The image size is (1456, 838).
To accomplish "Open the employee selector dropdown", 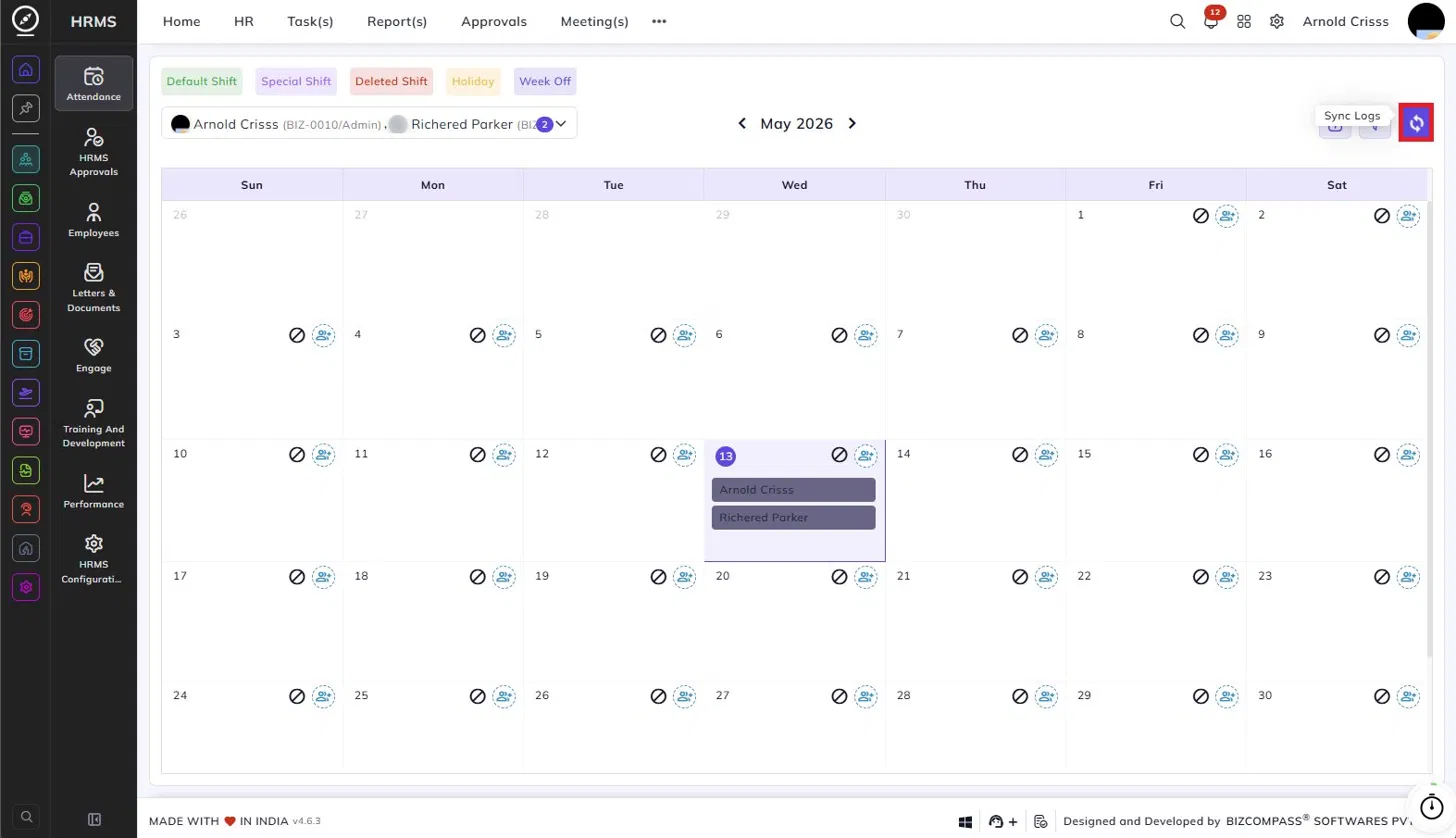I will click(369, 124).
